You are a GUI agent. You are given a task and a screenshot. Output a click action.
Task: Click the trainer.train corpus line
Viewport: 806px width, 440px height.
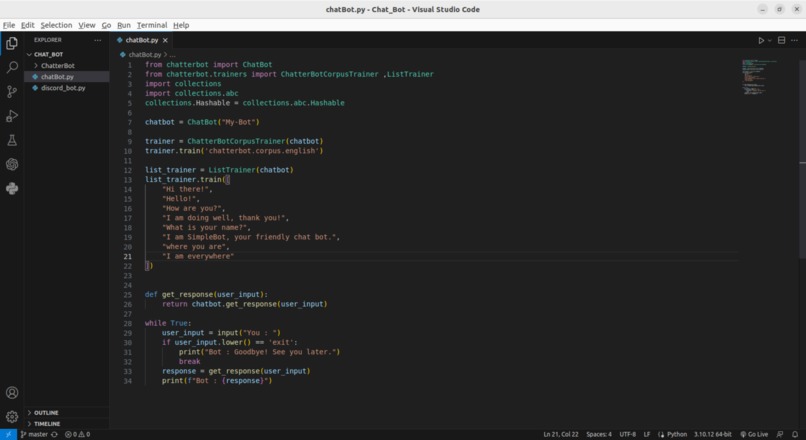click(x=234, y=151)
